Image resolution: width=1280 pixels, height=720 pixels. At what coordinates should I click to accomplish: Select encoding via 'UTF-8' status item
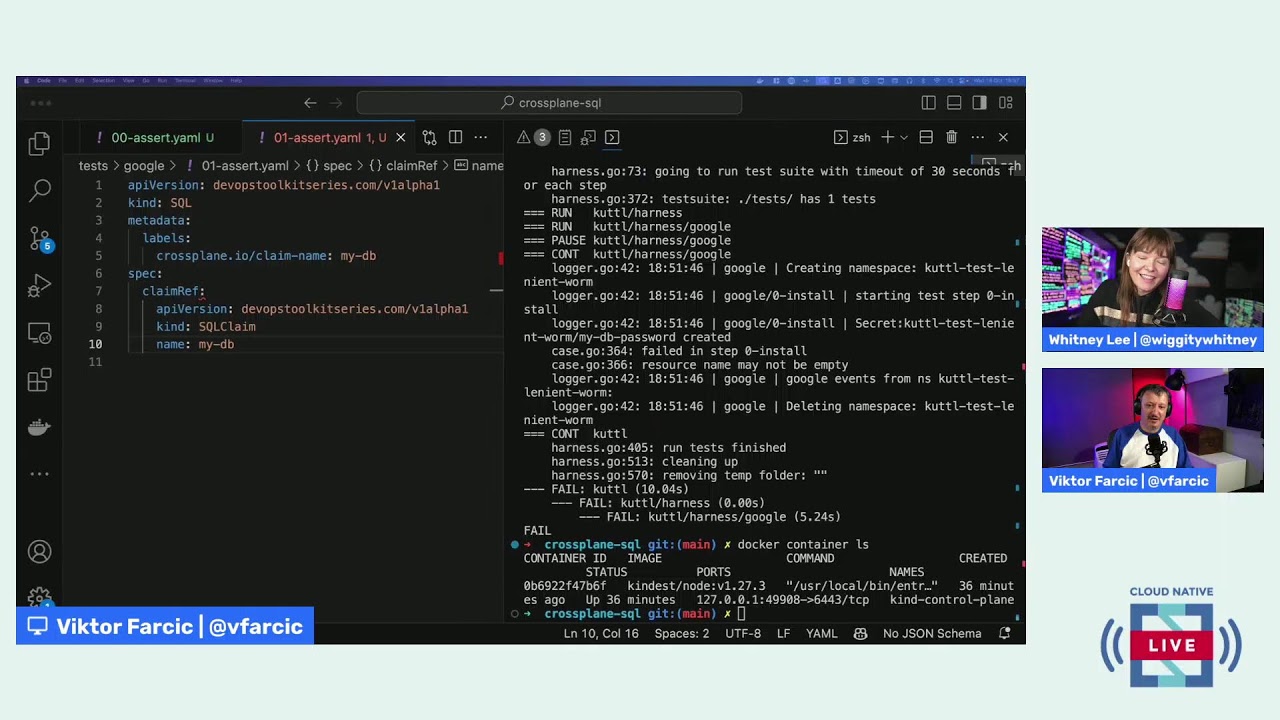pos(743,634)
